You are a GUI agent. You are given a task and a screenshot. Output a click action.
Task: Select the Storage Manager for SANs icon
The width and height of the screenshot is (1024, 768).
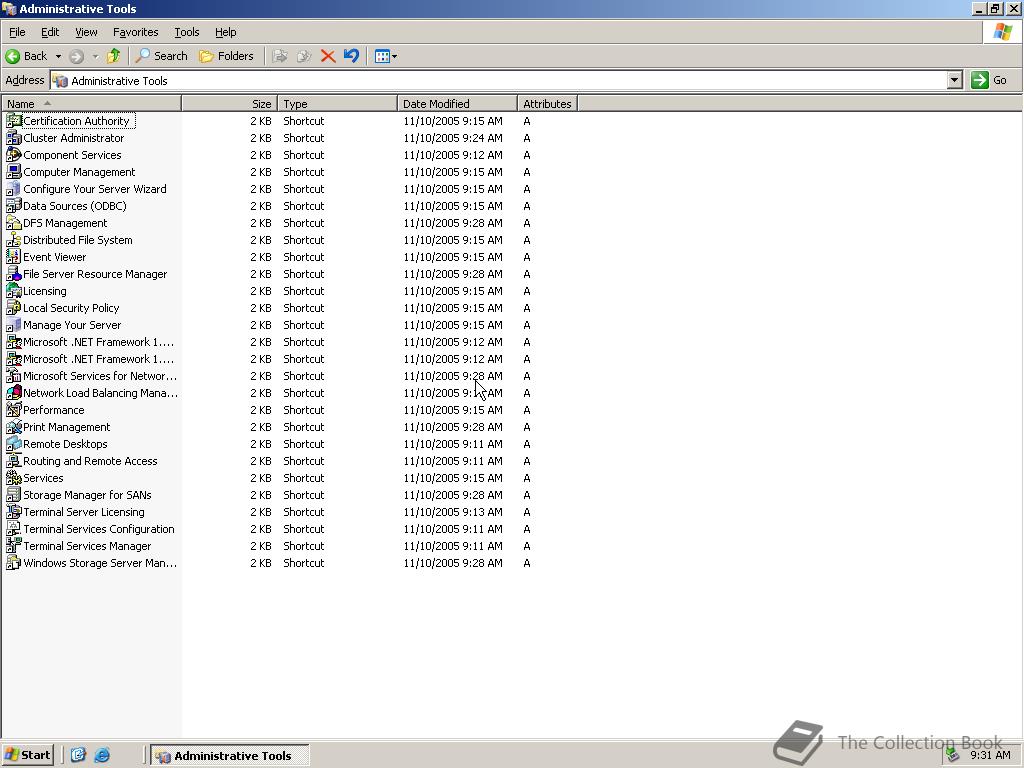coord(13,494)
